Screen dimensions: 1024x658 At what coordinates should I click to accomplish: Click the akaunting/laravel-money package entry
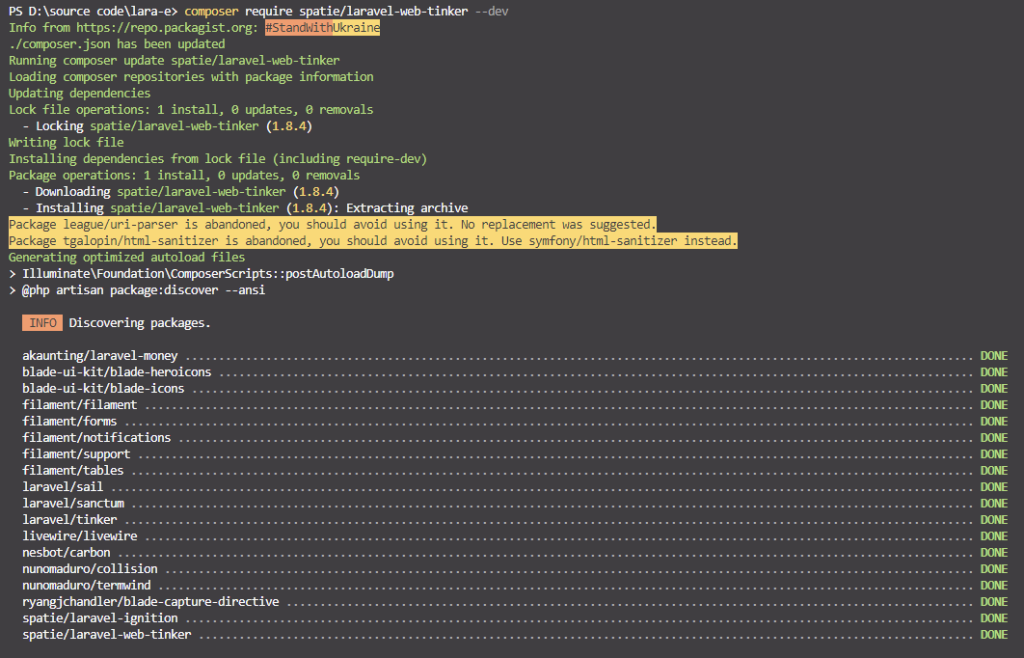pos(100,355)
